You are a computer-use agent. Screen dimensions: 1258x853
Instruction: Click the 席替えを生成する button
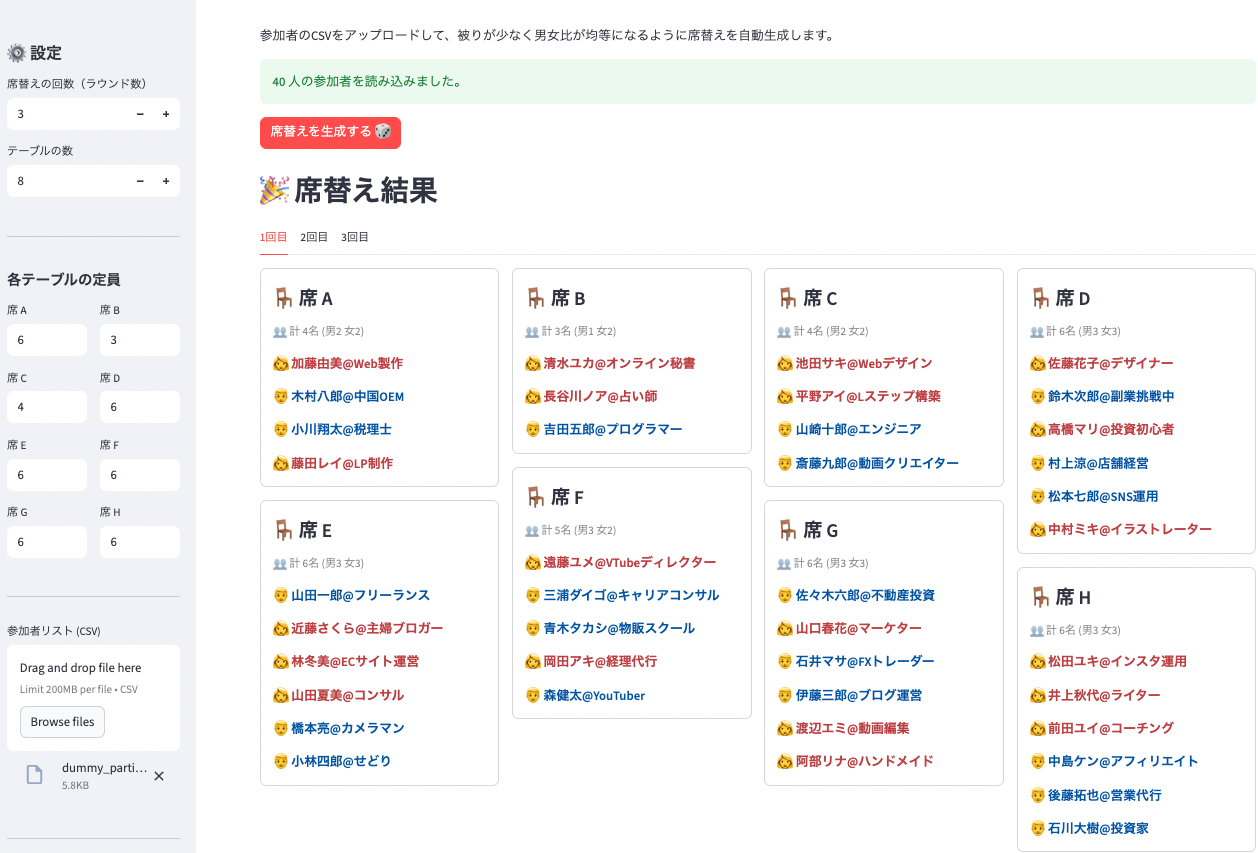click(330, 132)
